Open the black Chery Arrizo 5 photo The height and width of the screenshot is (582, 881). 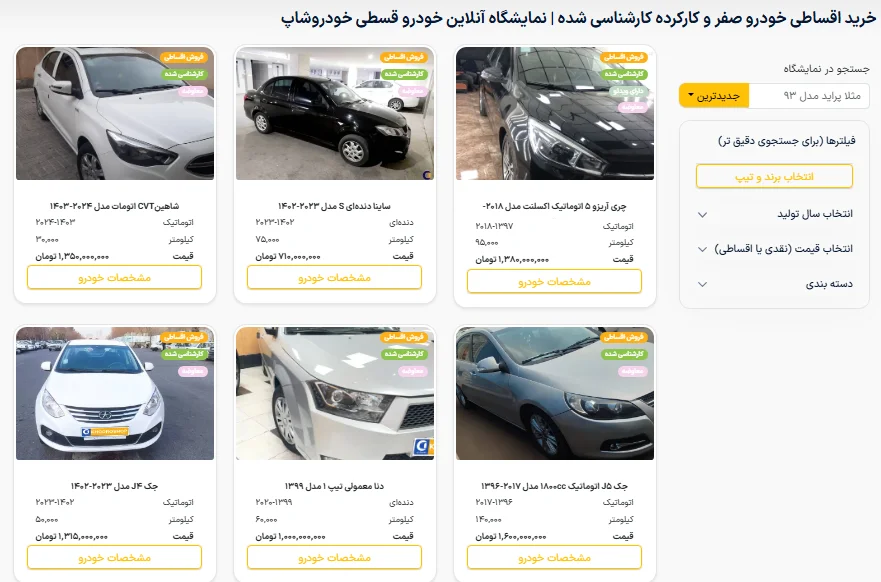coord(555,113)
